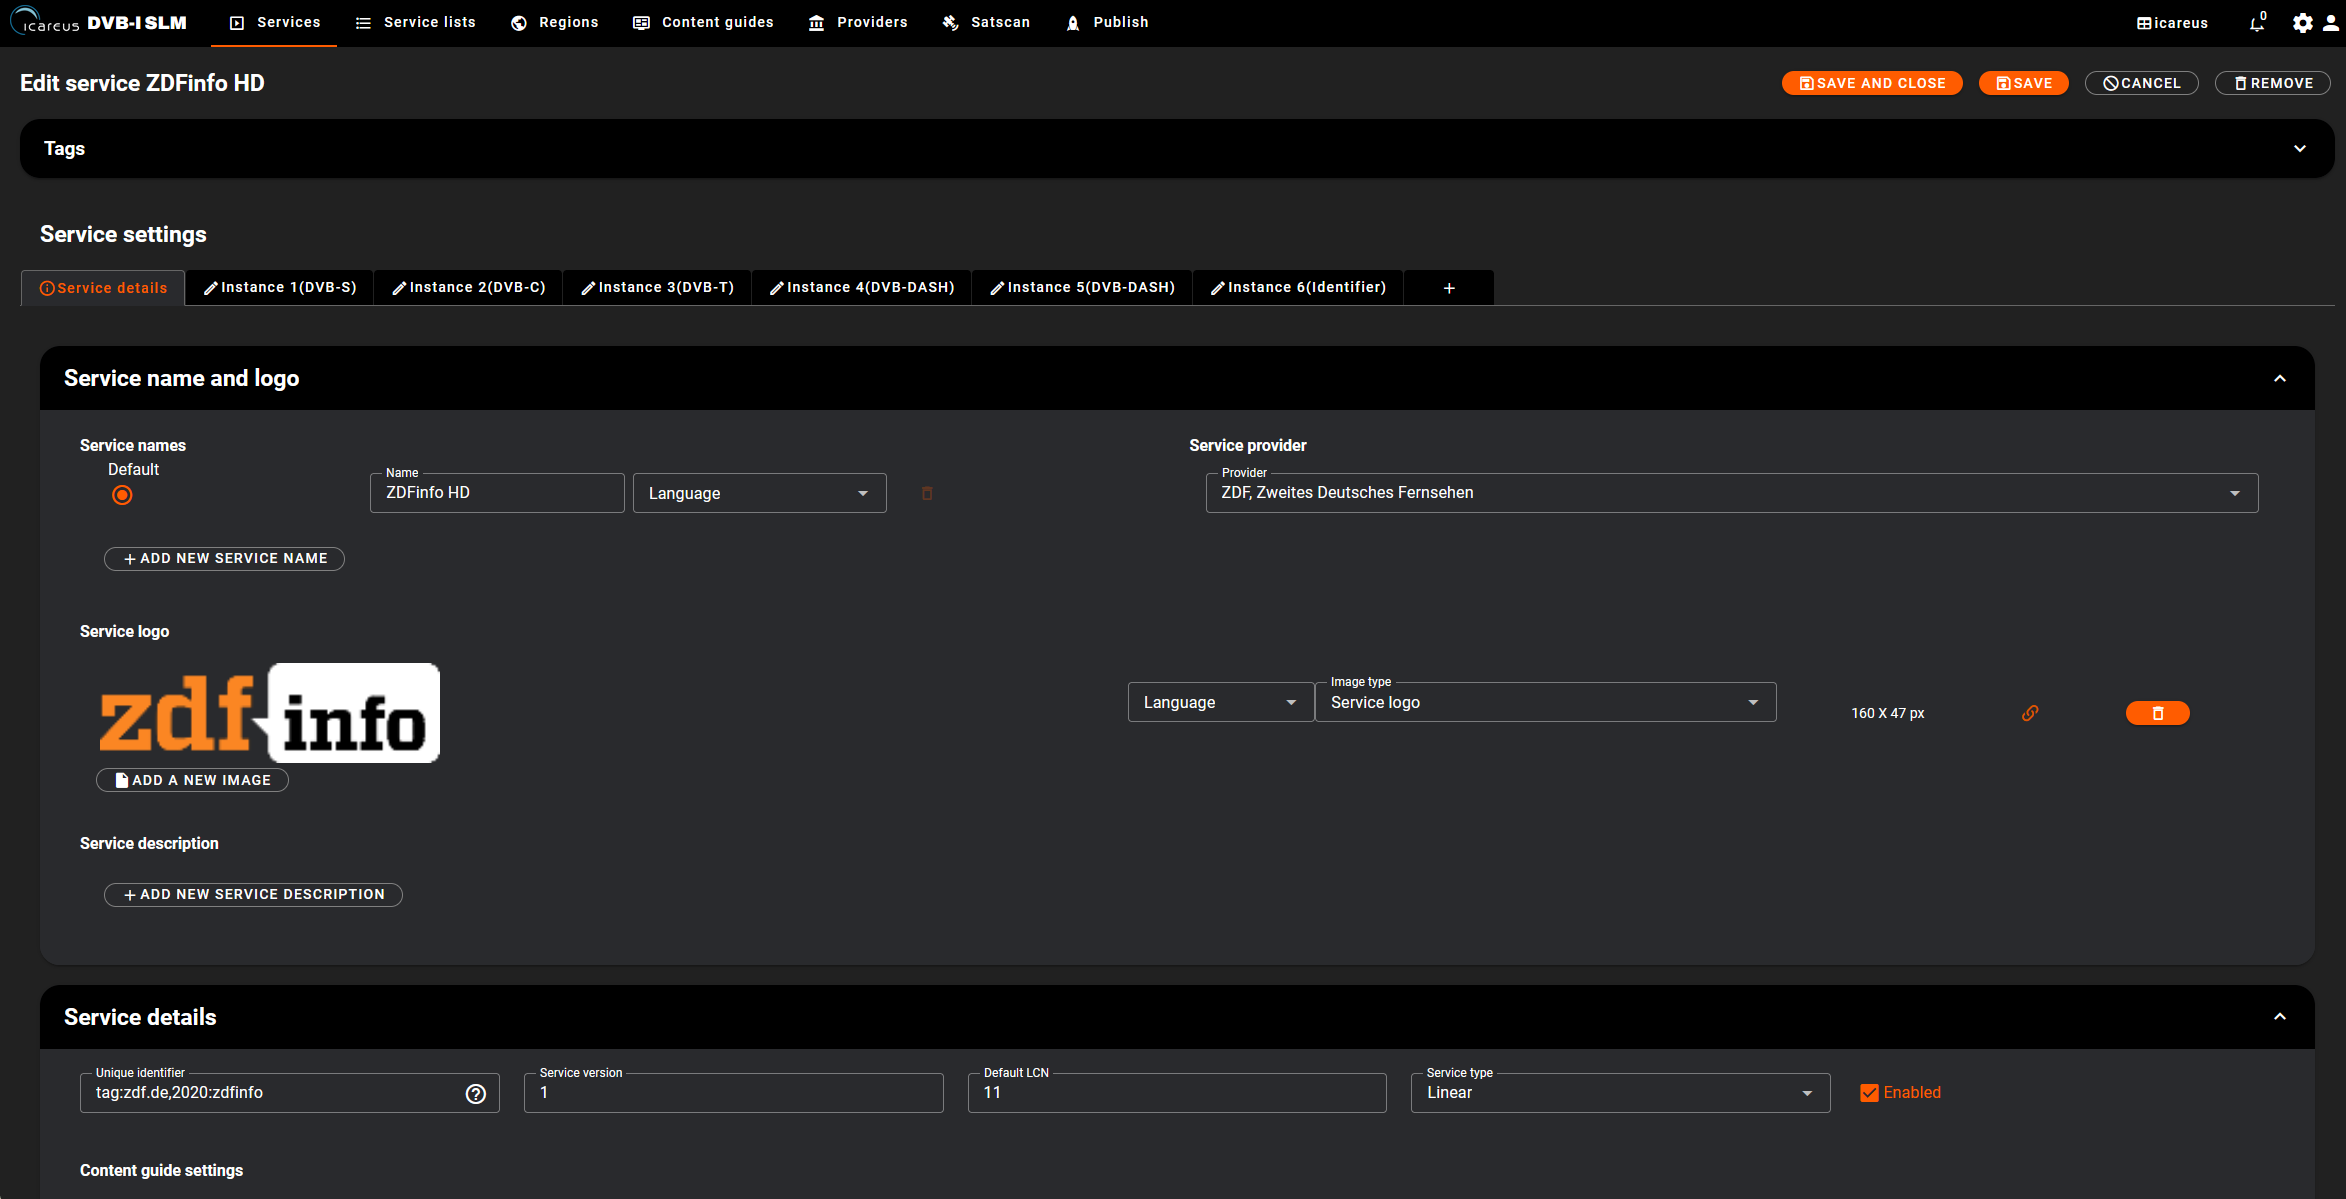Select the Default service name radio button
Image resolution: width=2346 pixels, height=1199 pixels.
(122, 495)
